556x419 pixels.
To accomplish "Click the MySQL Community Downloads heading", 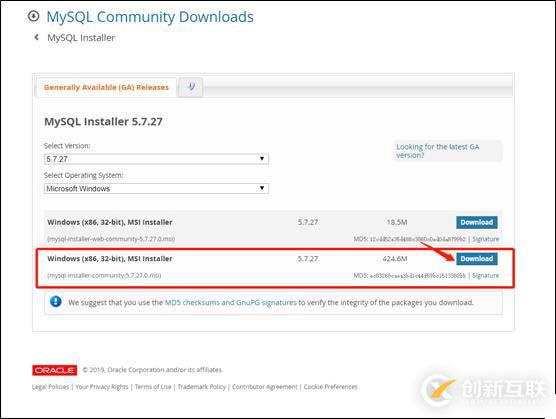I will (x=150, y=17).
